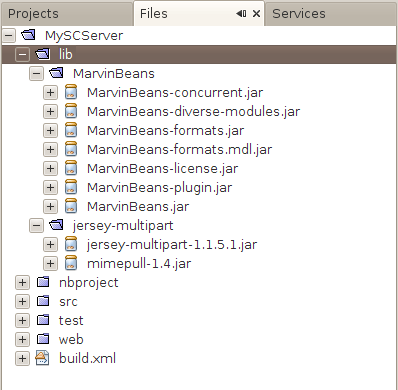This screenshot has width=398, height=390.
Task: Click the MarvinBeans open folder icon
Action: point(56,73)
